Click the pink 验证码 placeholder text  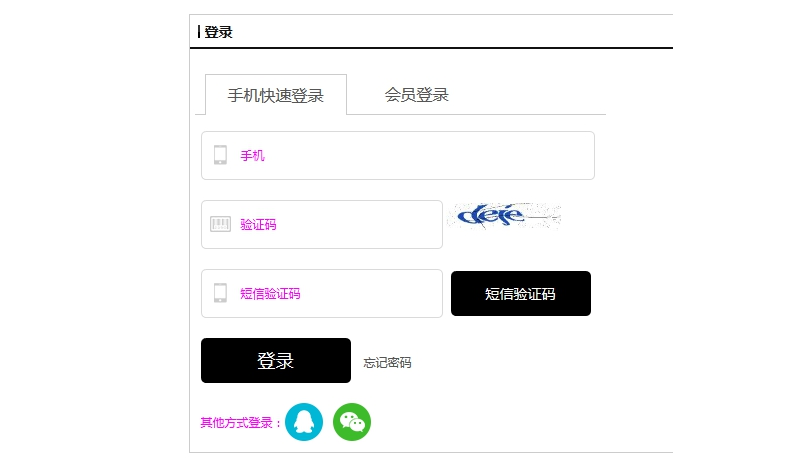pyautogui.click(x=259, y=224)
